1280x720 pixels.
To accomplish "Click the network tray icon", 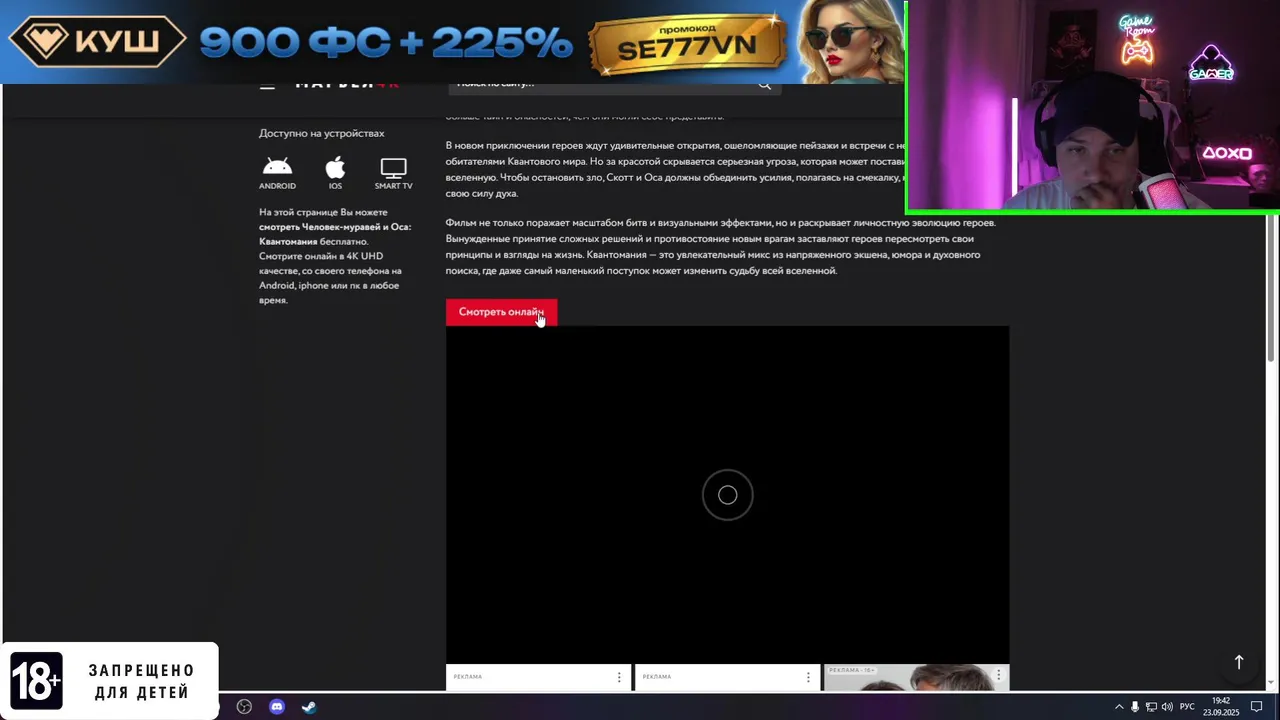I will coord(1151,707).
